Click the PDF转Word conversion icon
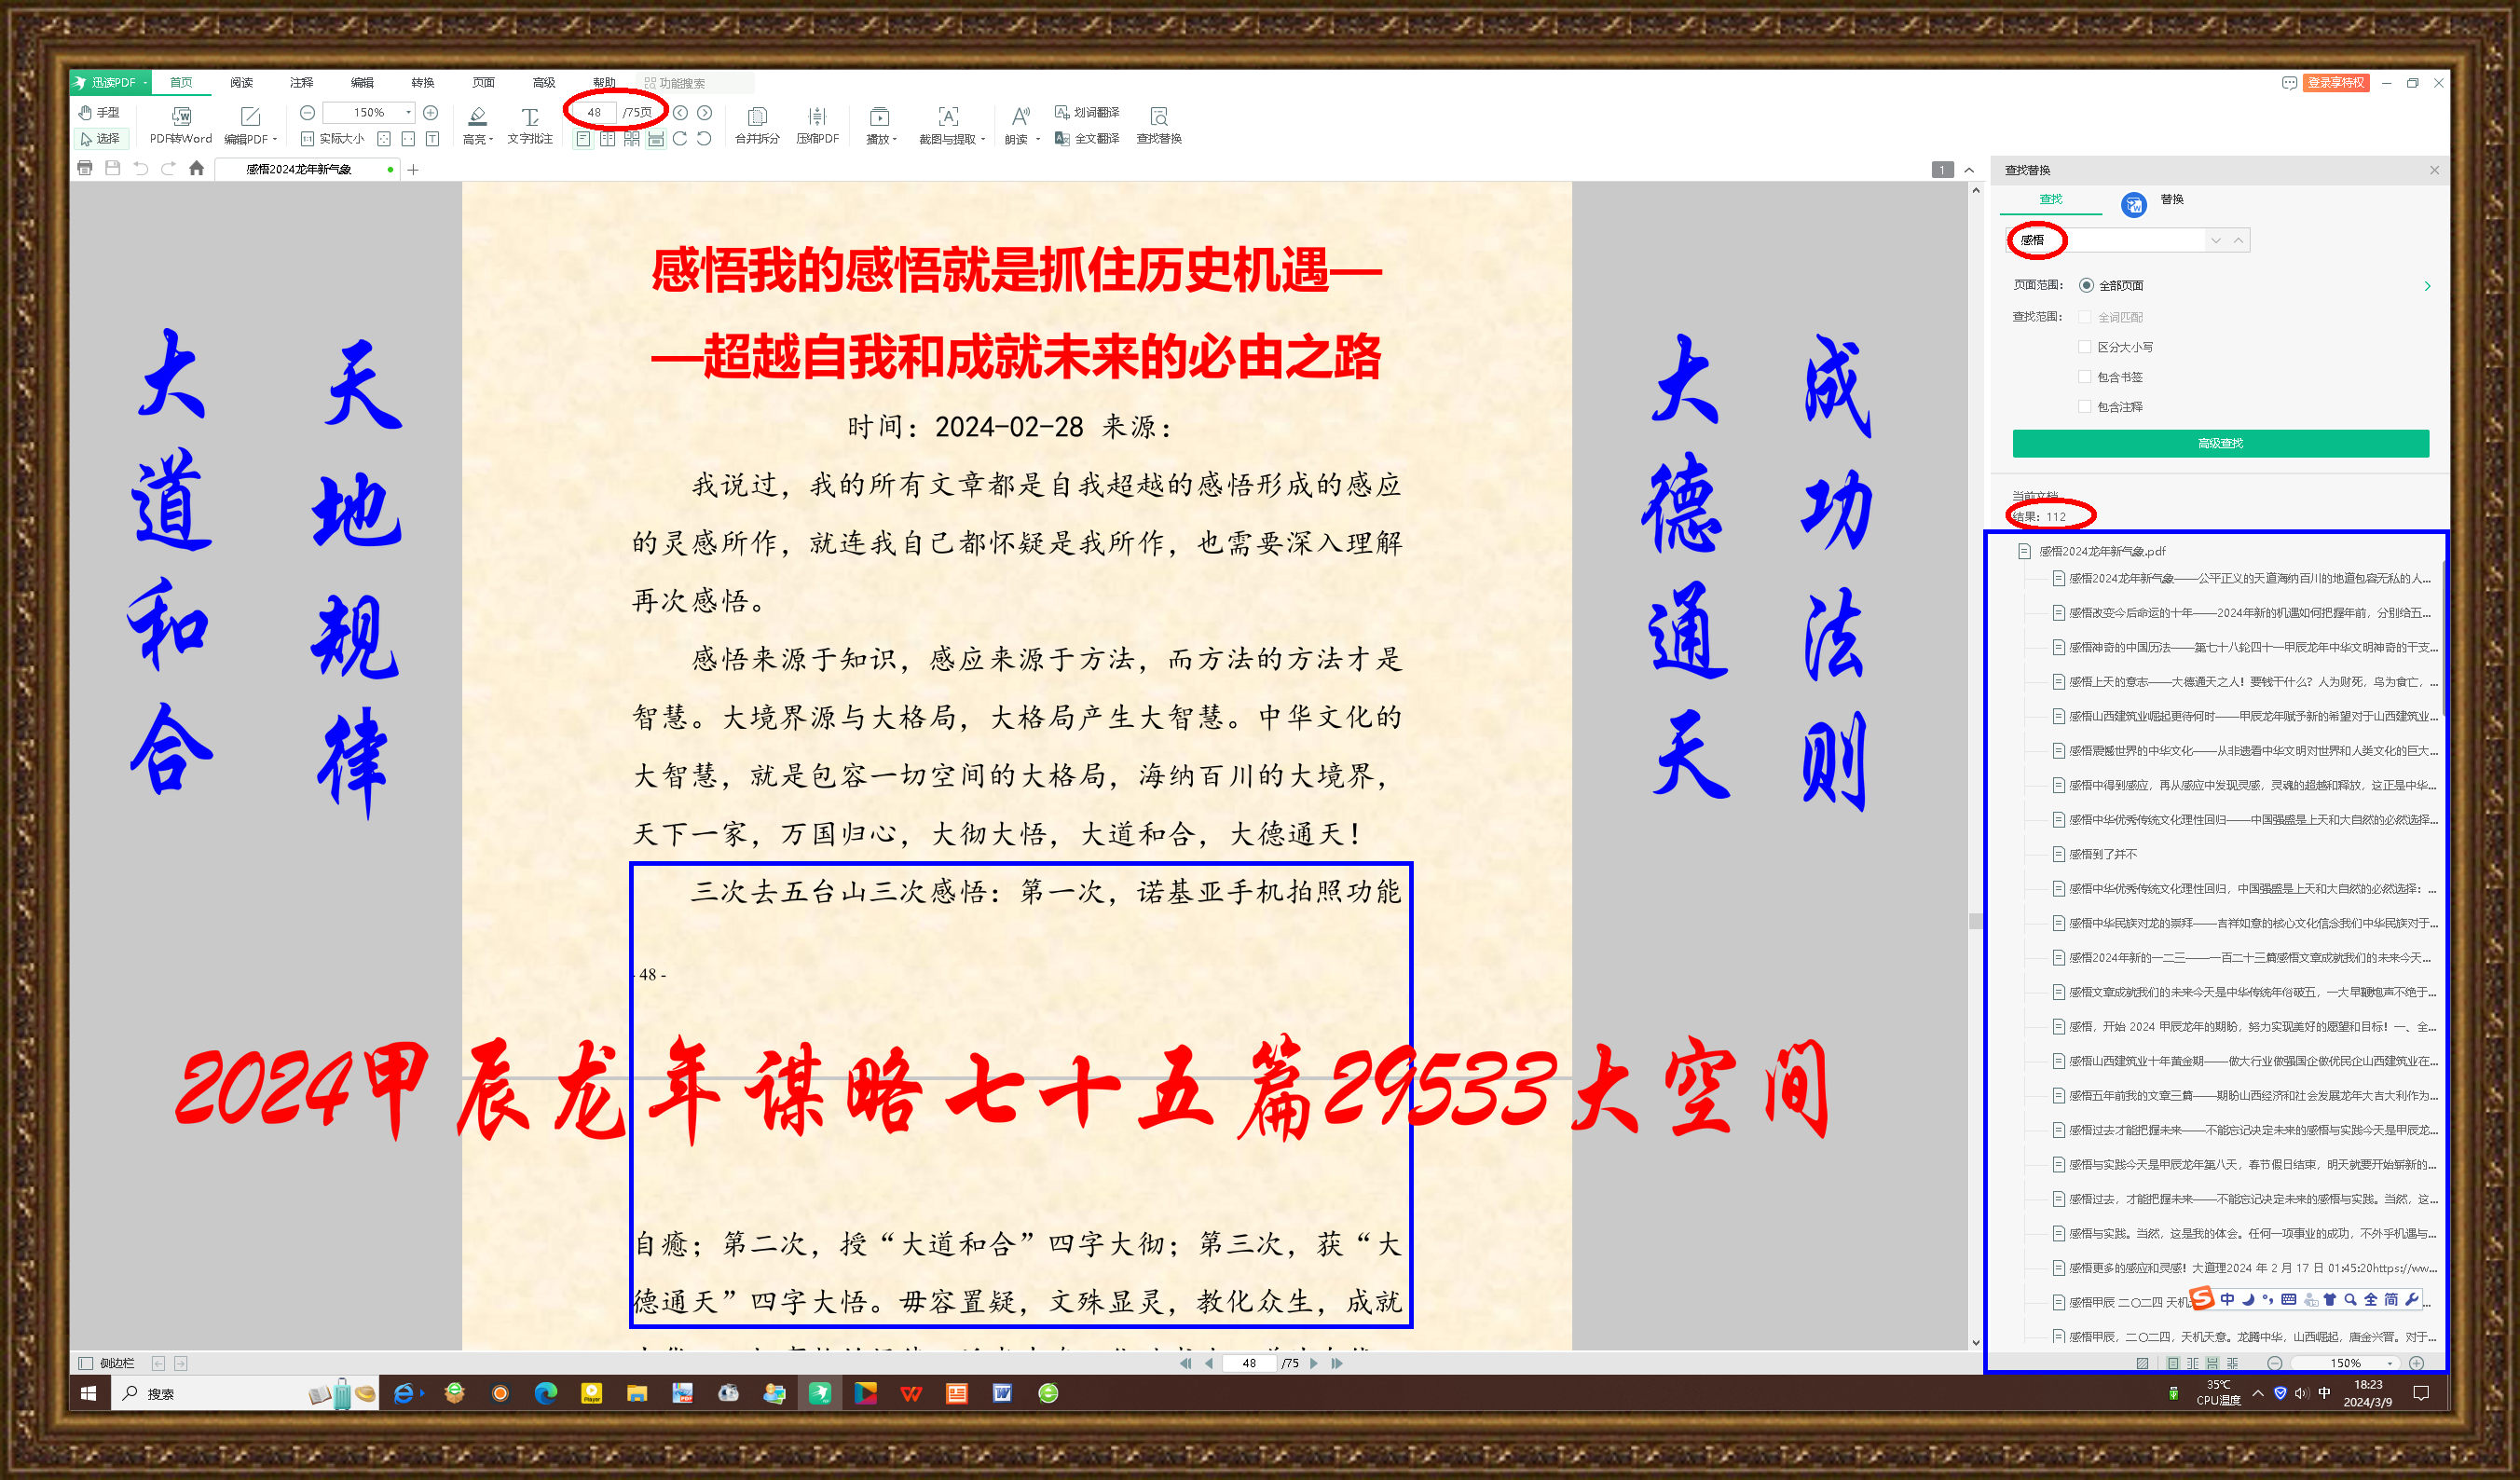 [181, 117]
